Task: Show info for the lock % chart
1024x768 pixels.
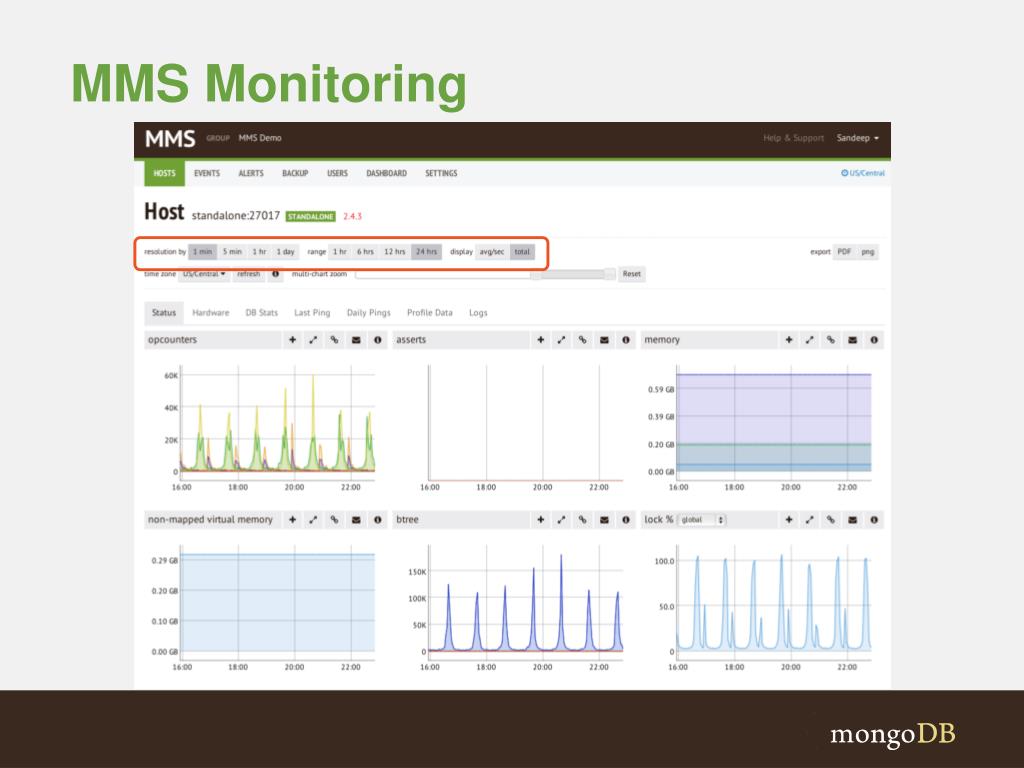Action: pyautogui.click(x=874, y=520)
